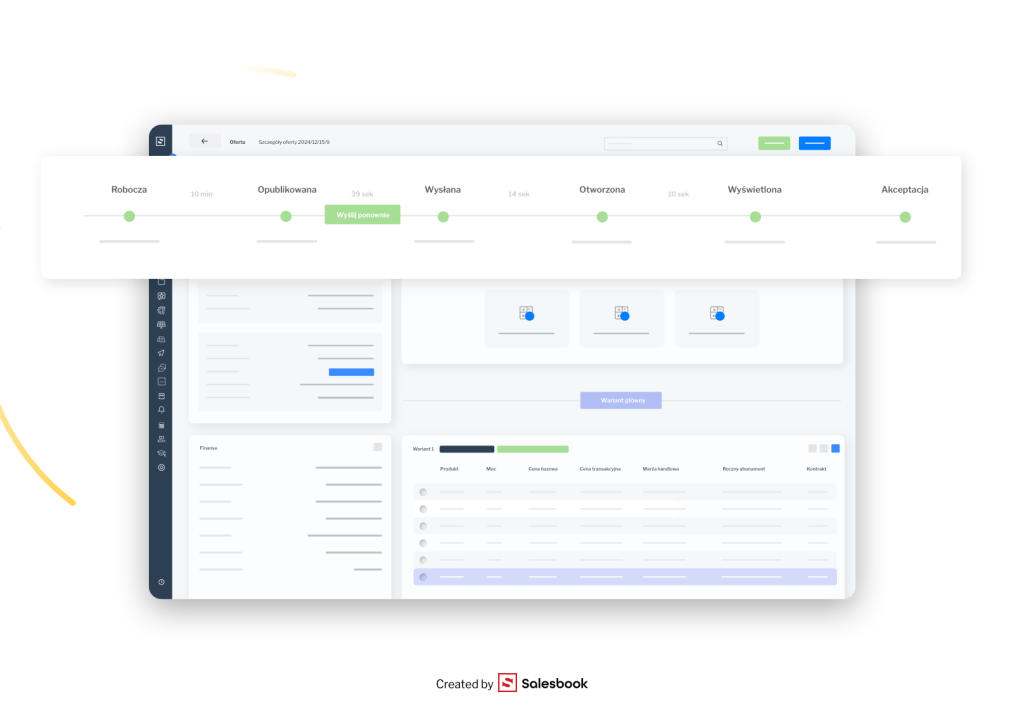Screen dimensions: 1024x706
Task: Click the Otworzona timeline step dot
Action: [x=602, y=217]
